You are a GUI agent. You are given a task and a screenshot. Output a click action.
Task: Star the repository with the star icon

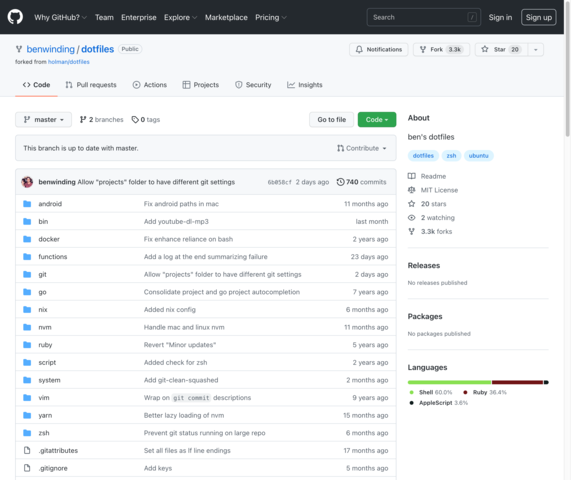484,49
